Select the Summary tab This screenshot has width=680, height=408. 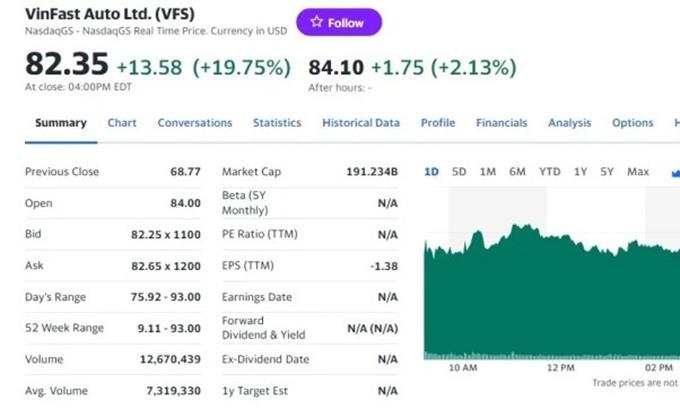(61, 123)
